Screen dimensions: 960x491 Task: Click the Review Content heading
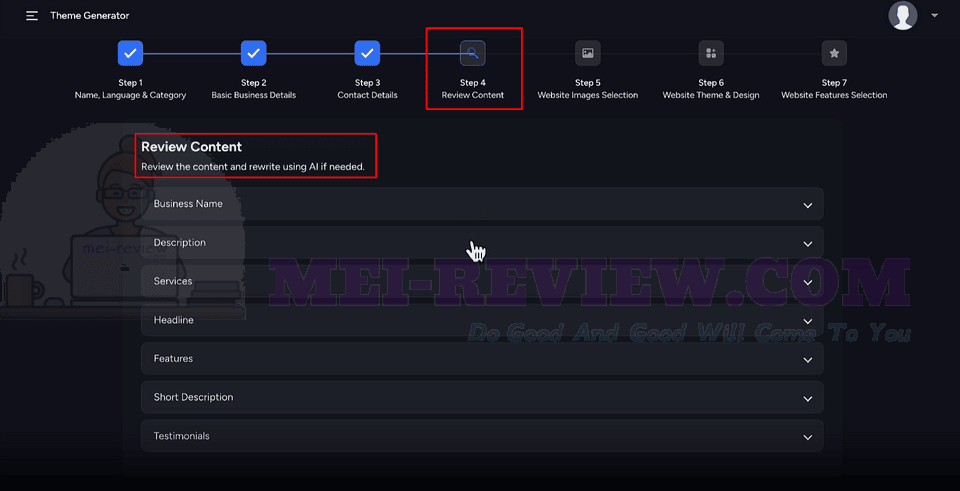tap(192, 147)
